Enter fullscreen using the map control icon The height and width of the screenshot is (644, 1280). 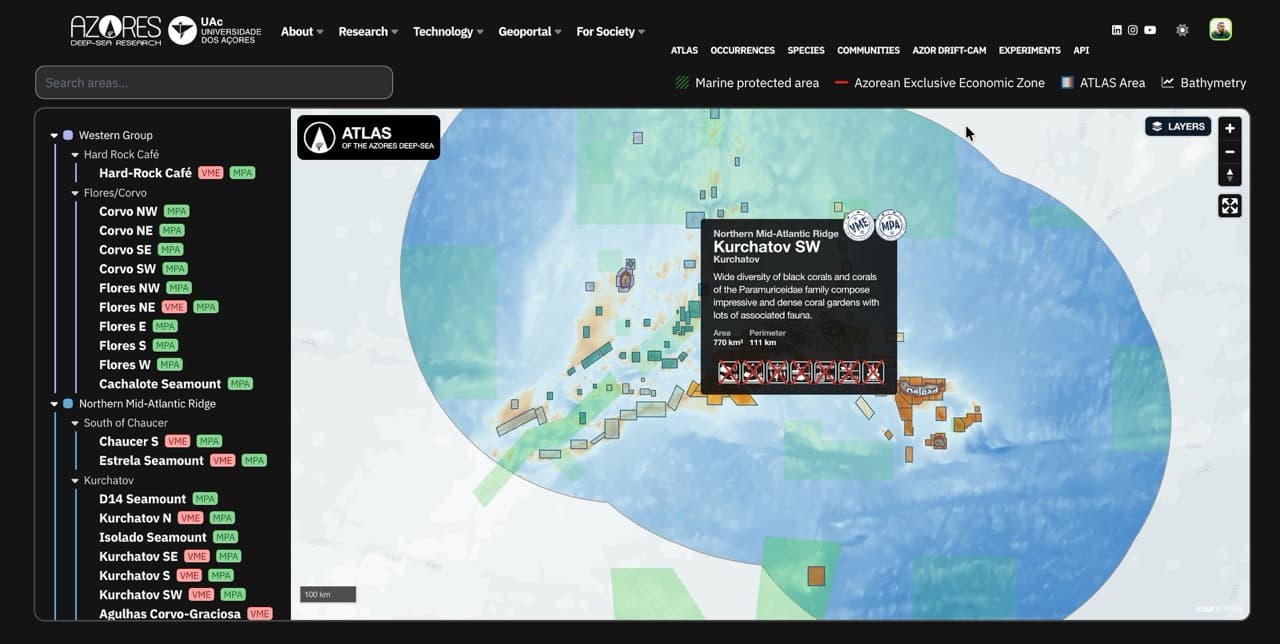[1229, 205]
